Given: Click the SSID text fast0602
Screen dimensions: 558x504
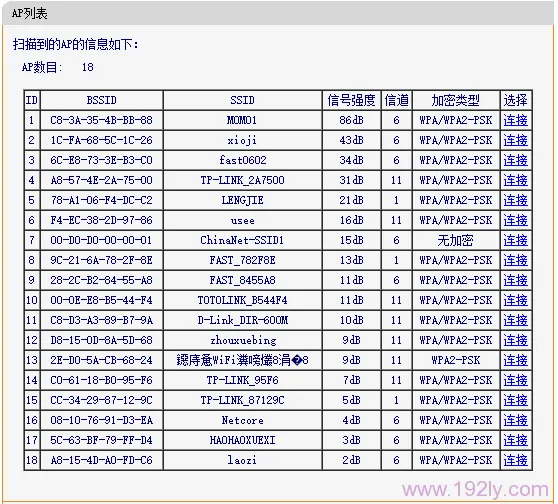Looking at the screenshot, I should point(243,160).
